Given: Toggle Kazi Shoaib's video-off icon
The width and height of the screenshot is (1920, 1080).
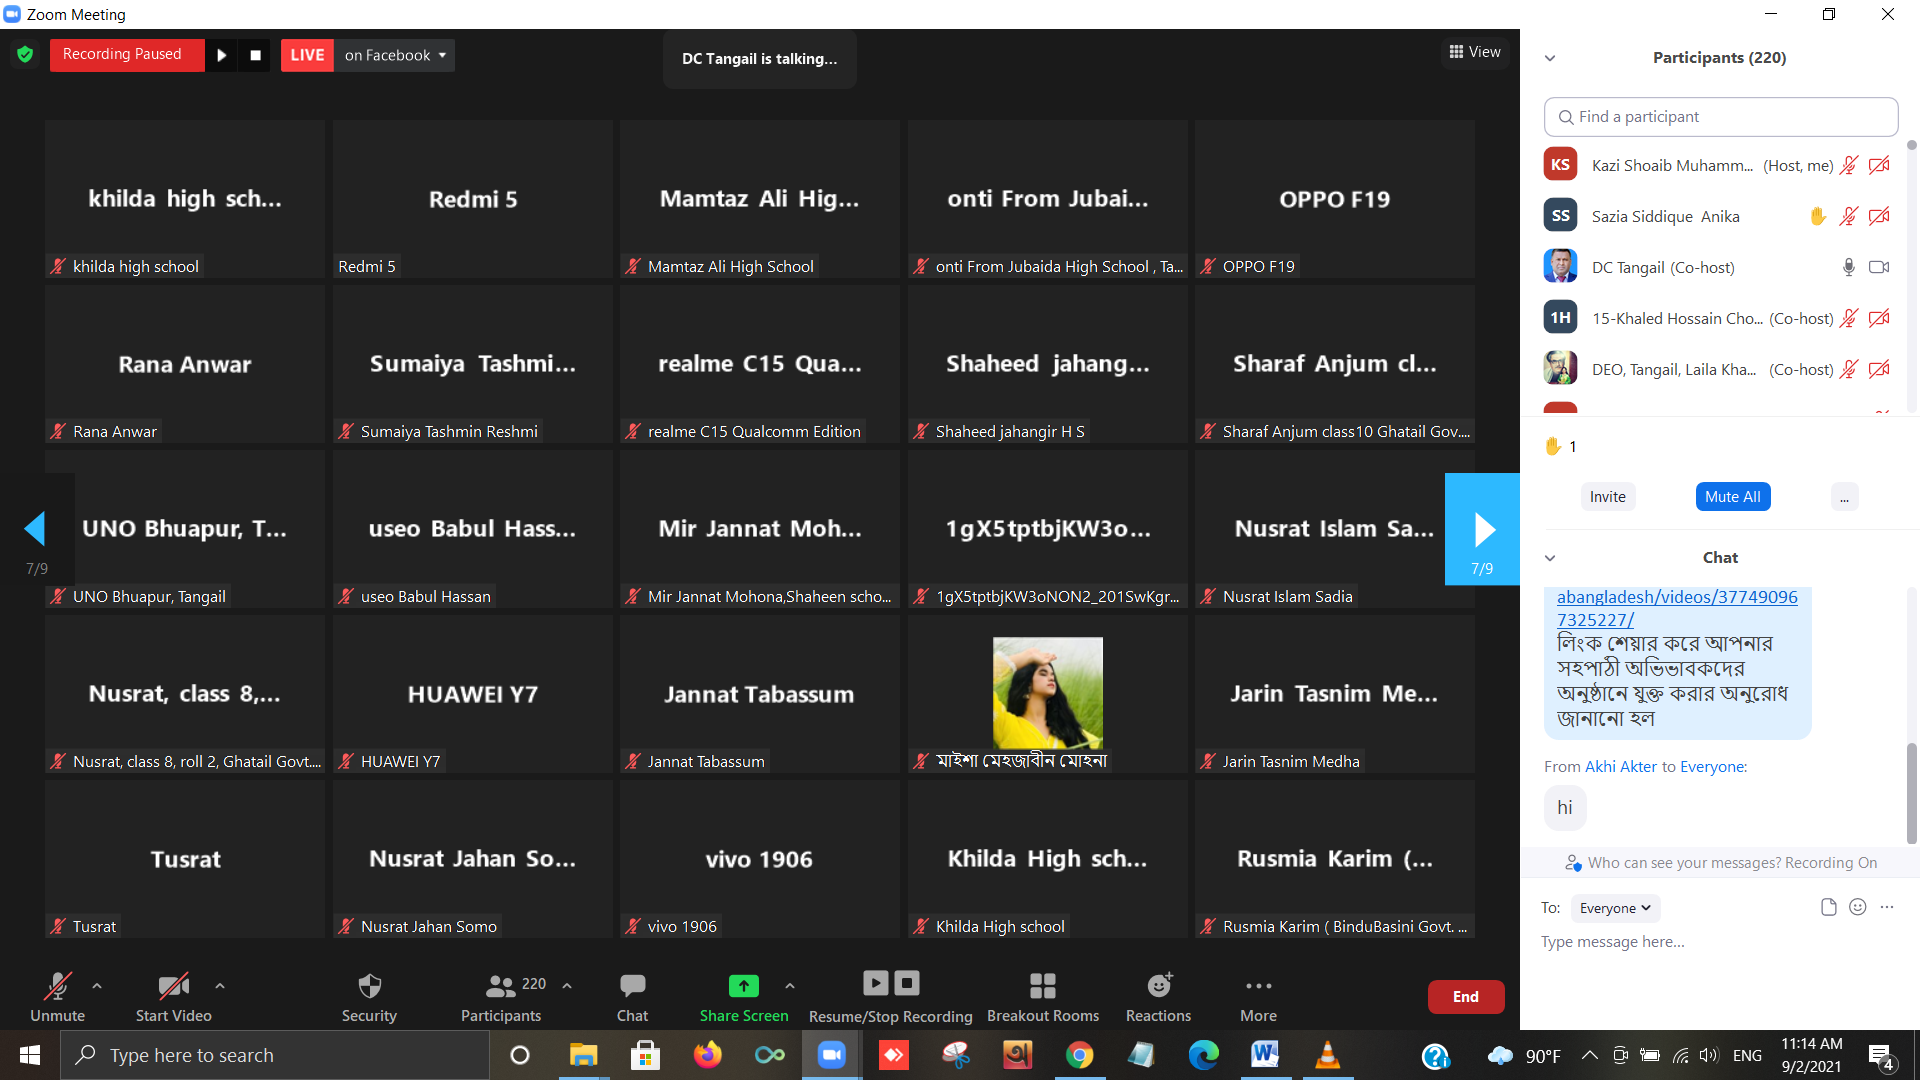Looking at the screenshot, I should [x=1879, y=165].
